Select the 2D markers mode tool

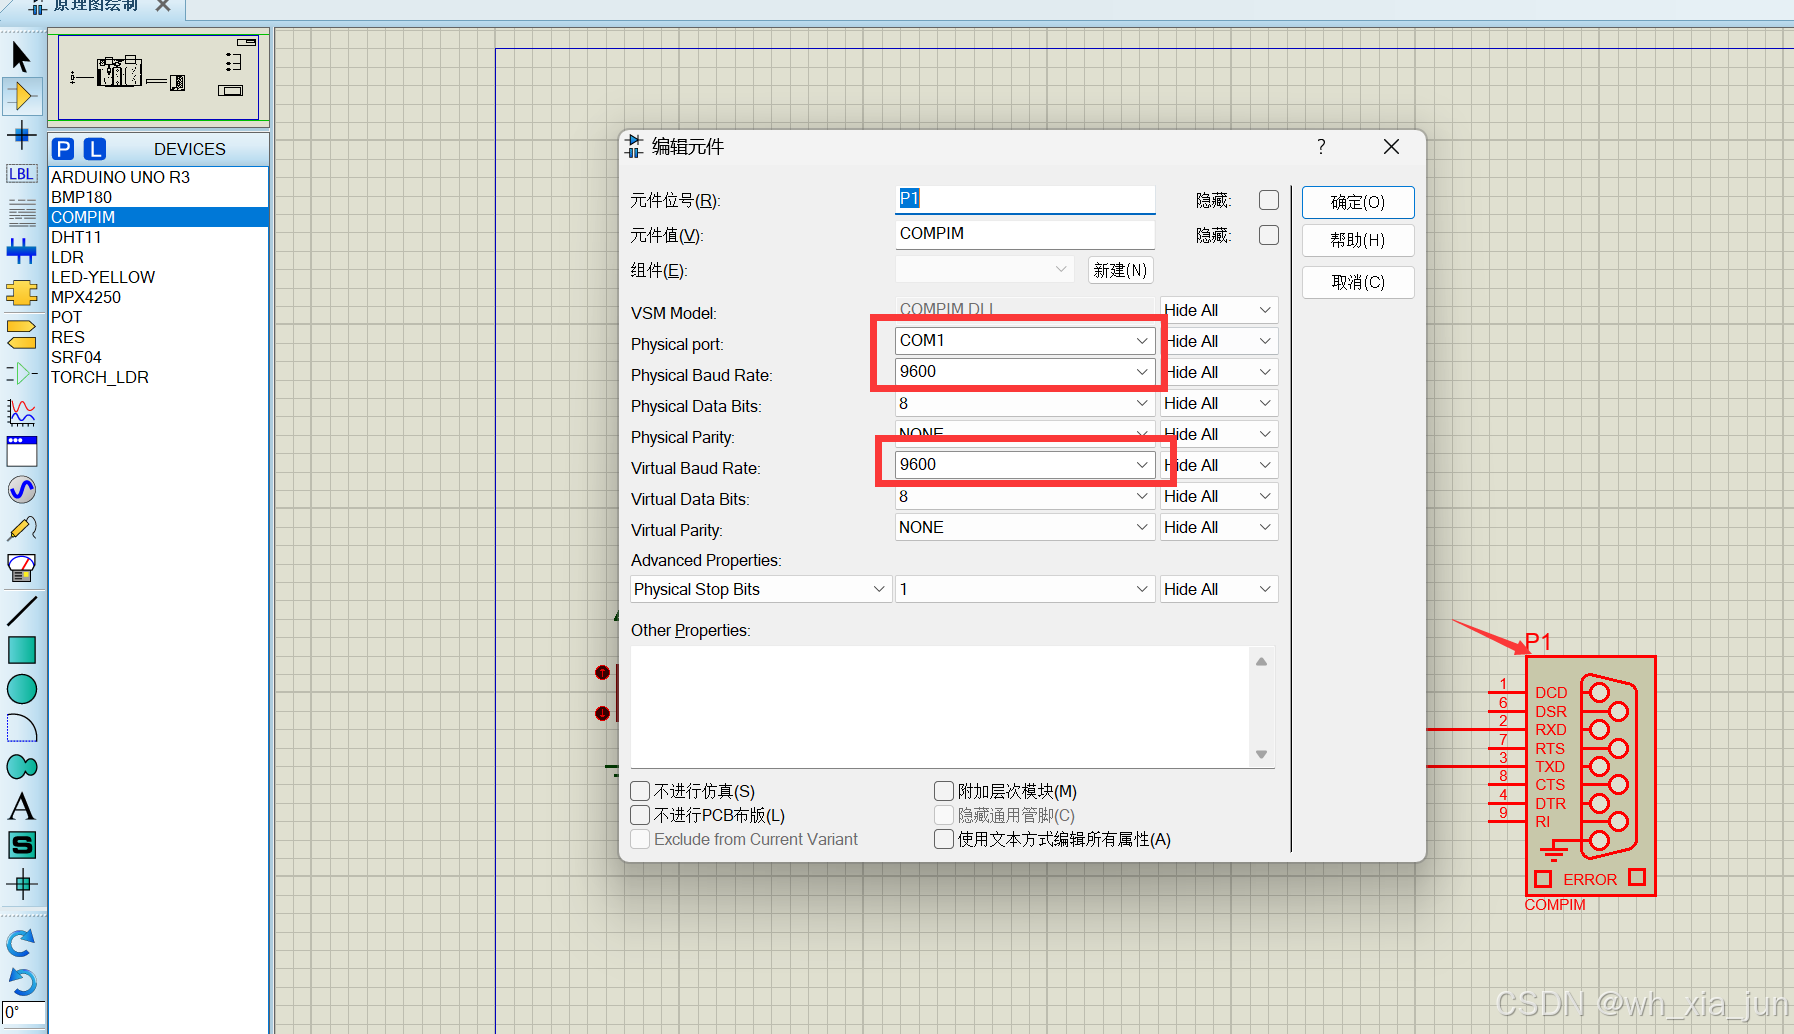pyautogui.click(x=21, y=884)
